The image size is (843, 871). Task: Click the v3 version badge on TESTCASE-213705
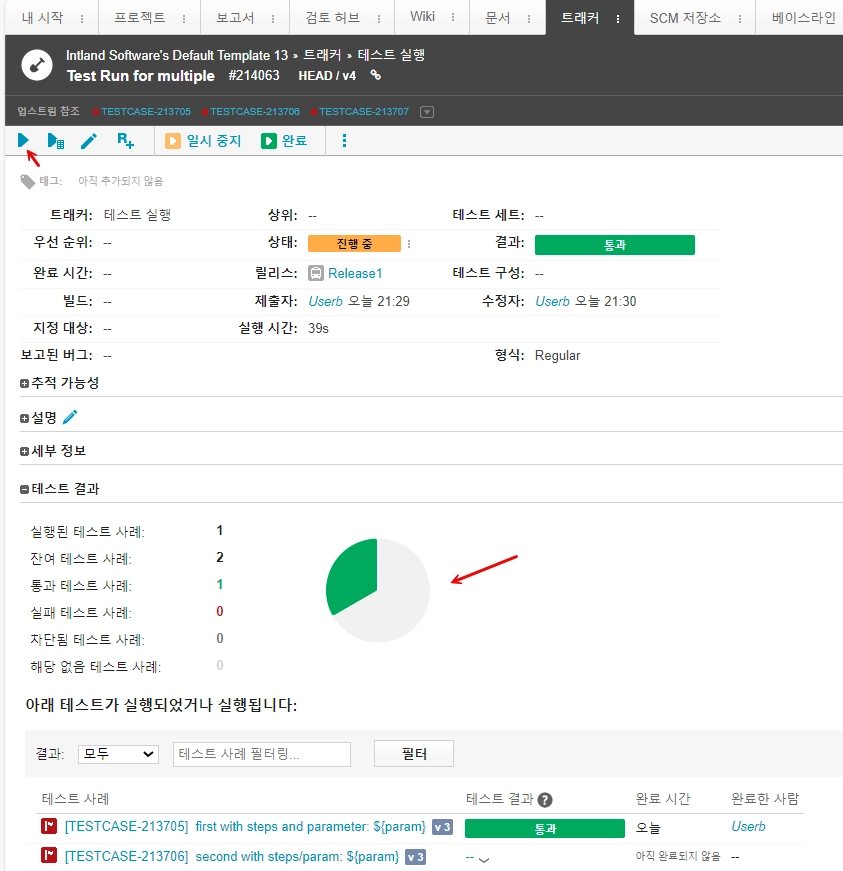tap(443, 827)
